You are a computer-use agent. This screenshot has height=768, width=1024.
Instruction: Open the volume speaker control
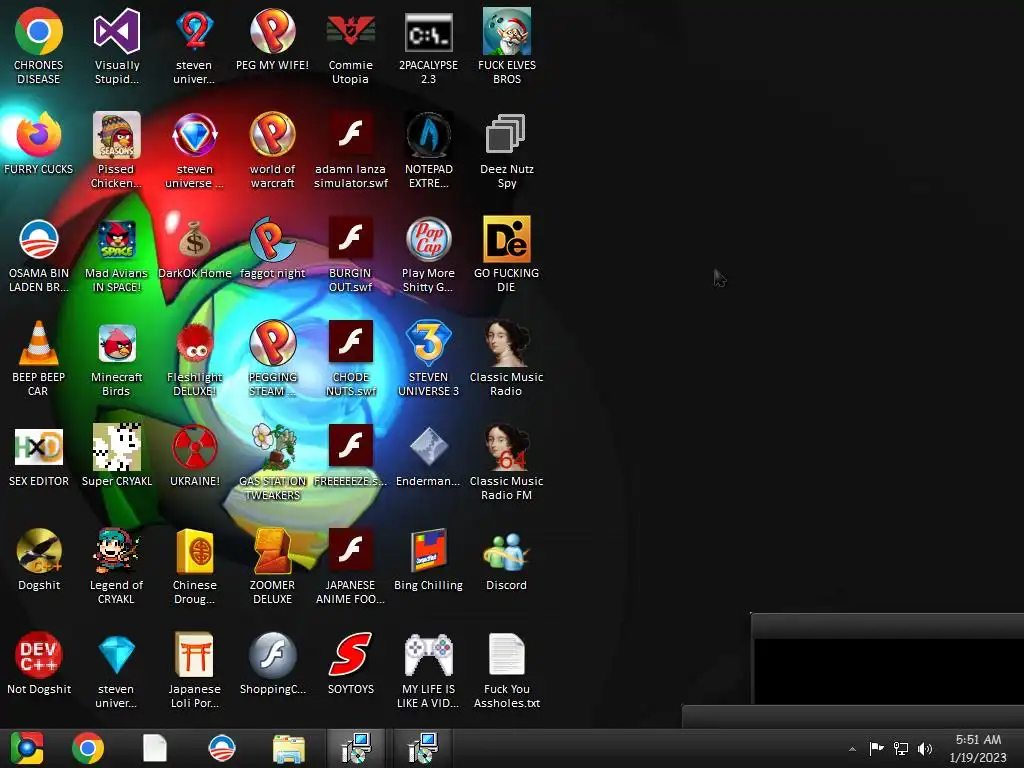pos(925,749)
